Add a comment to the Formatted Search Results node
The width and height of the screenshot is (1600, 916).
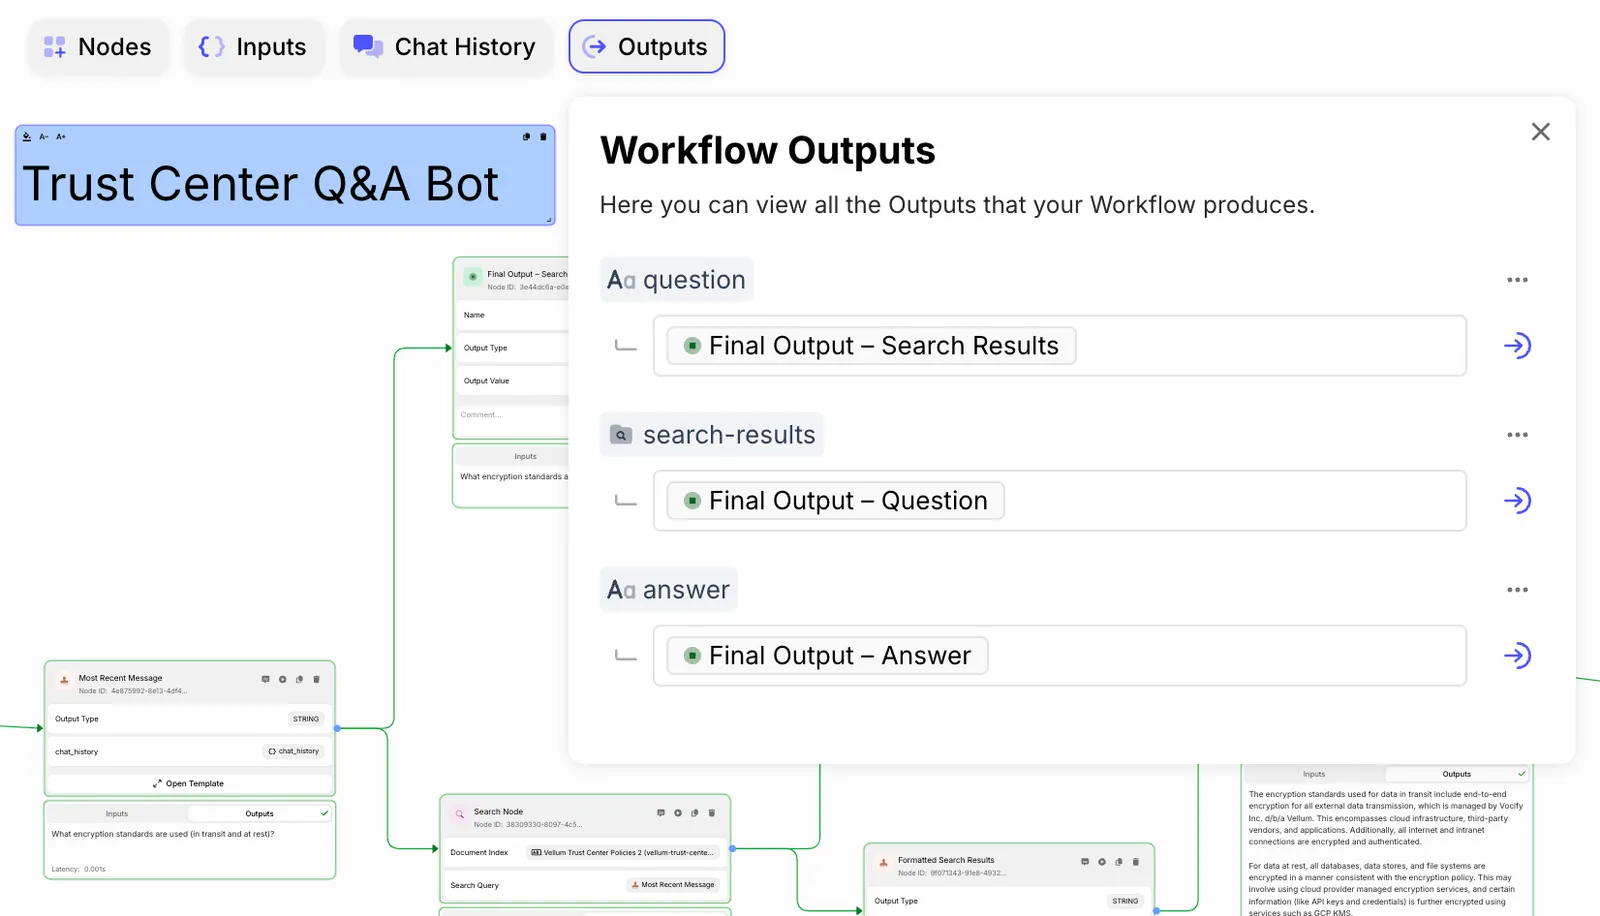[x=1084, y=861]
